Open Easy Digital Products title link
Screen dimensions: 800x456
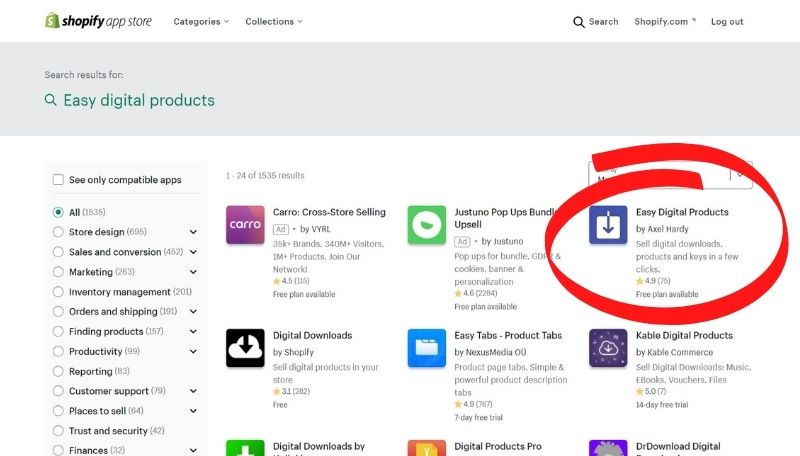click(682, 212)
